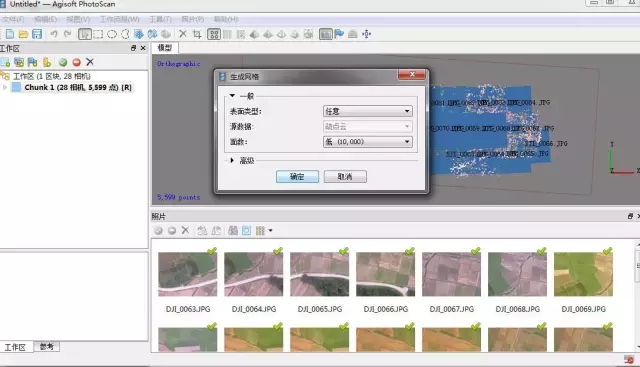Switch to the Model tab in viewport

click(165, 48)
